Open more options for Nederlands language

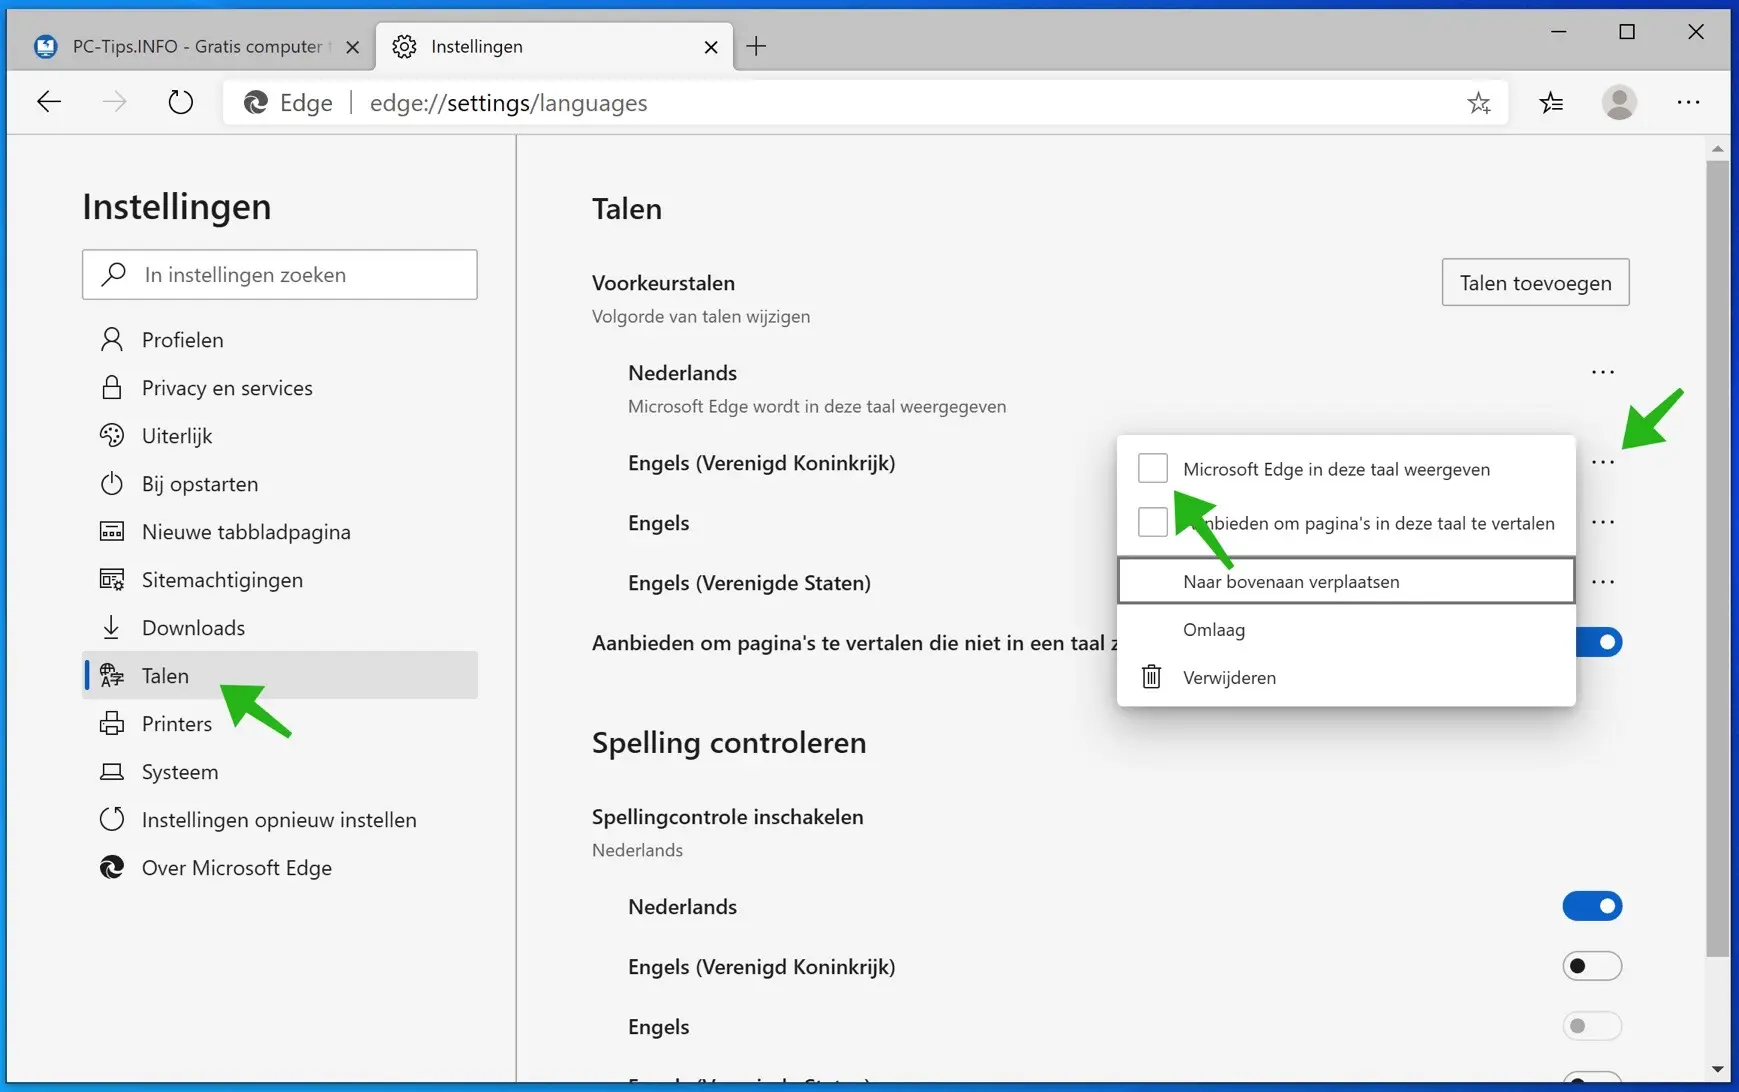1603,372
